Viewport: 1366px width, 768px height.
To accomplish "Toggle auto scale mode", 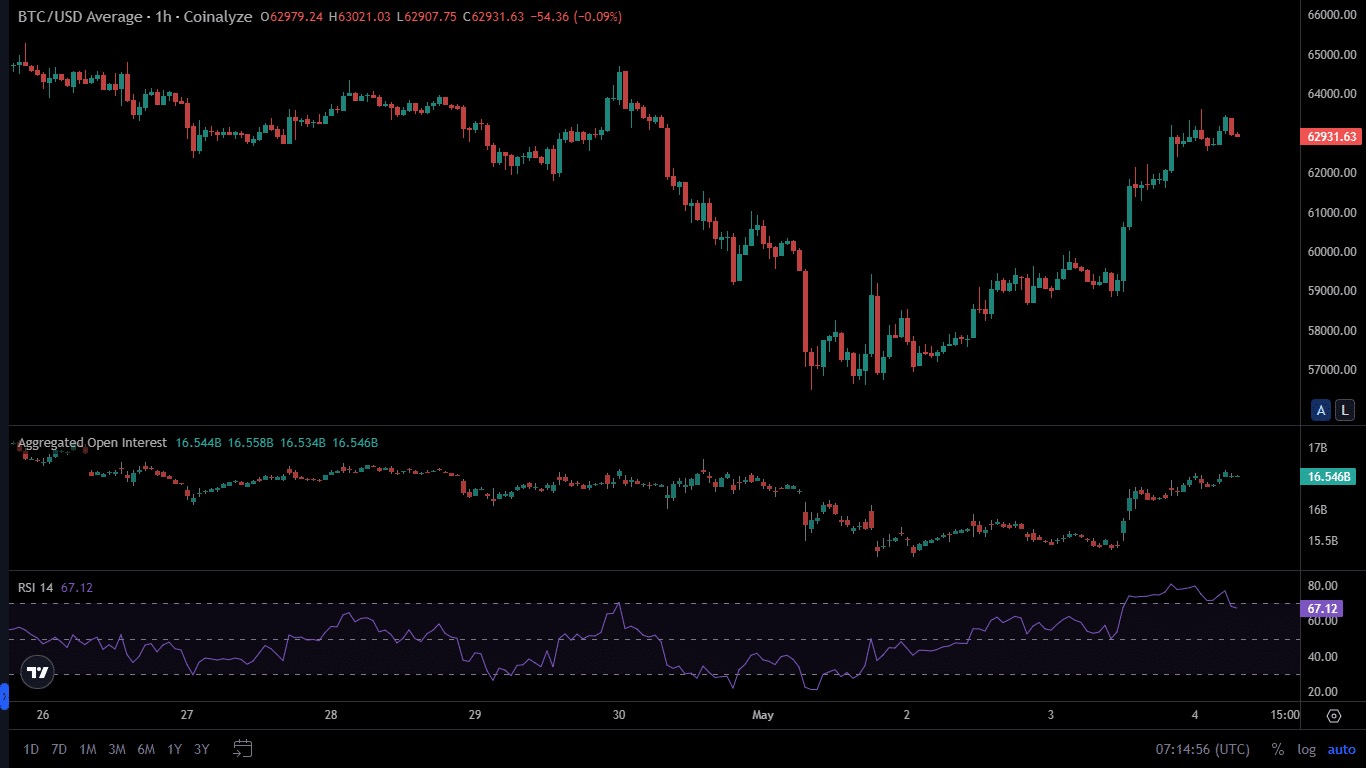I will click(x=1341, y=749).
